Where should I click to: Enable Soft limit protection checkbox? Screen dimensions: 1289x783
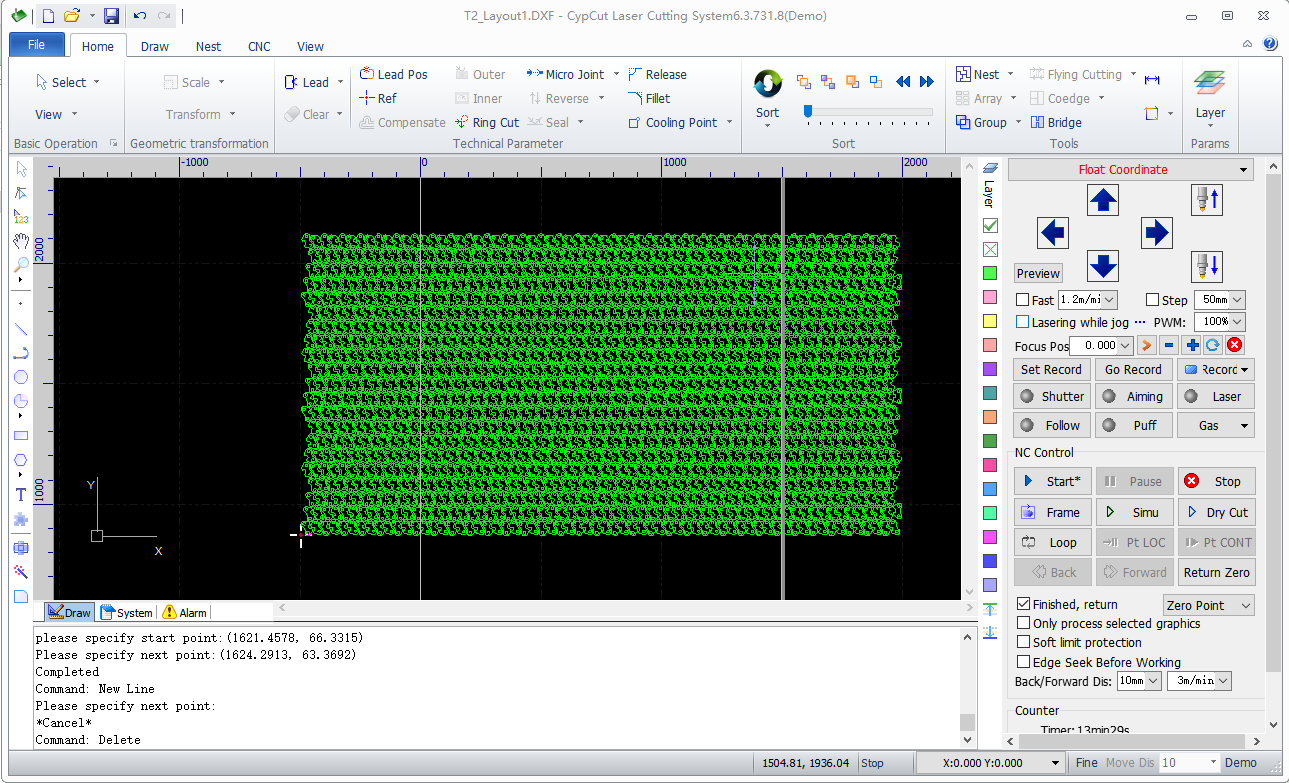pyautogui.click(x=1023, y=642)
